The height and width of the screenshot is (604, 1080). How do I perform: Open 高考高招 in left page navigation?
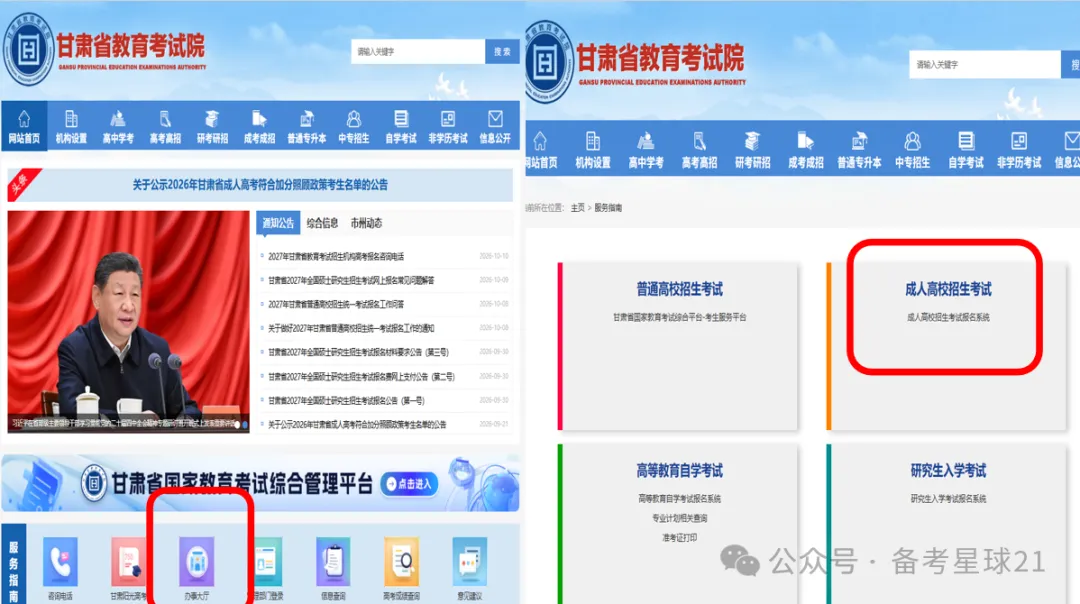click(x=165, y=127)
